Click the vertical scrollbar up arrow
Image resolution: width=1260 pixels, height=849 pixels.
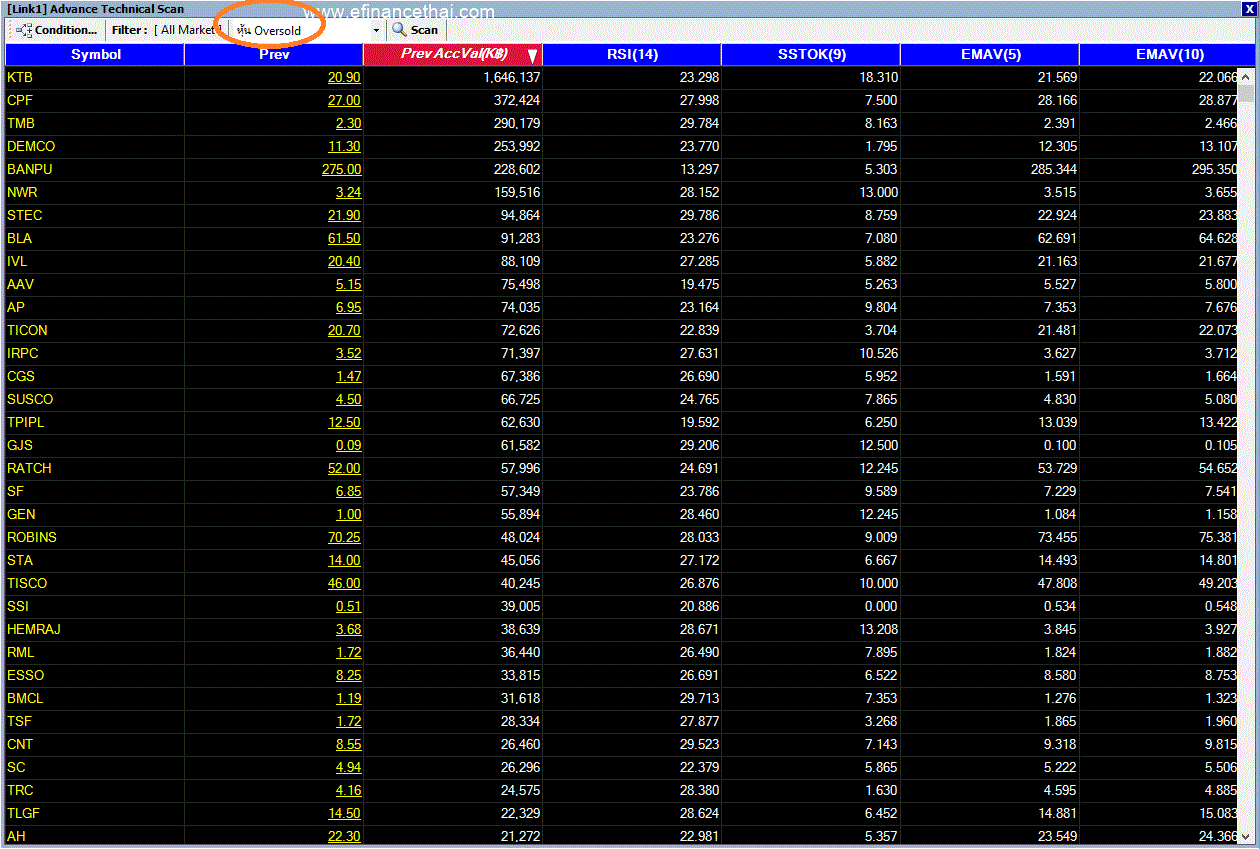pos(1246,76)
